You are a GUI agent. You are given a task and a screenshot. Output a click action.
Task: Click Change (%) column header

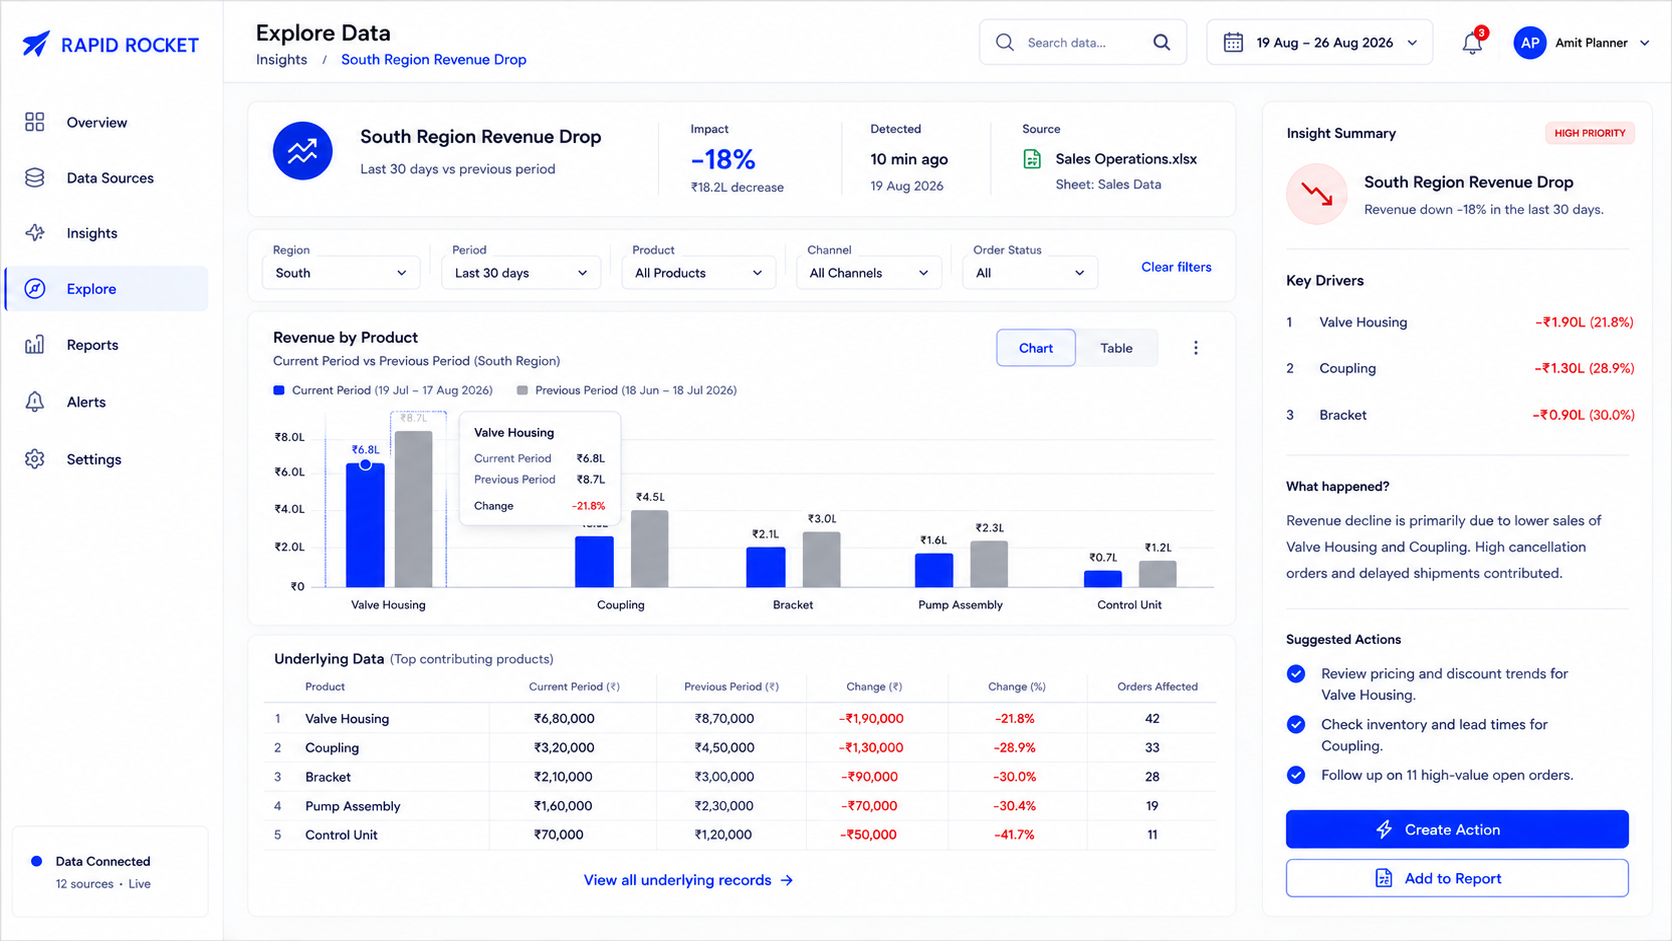[1016, 687]
